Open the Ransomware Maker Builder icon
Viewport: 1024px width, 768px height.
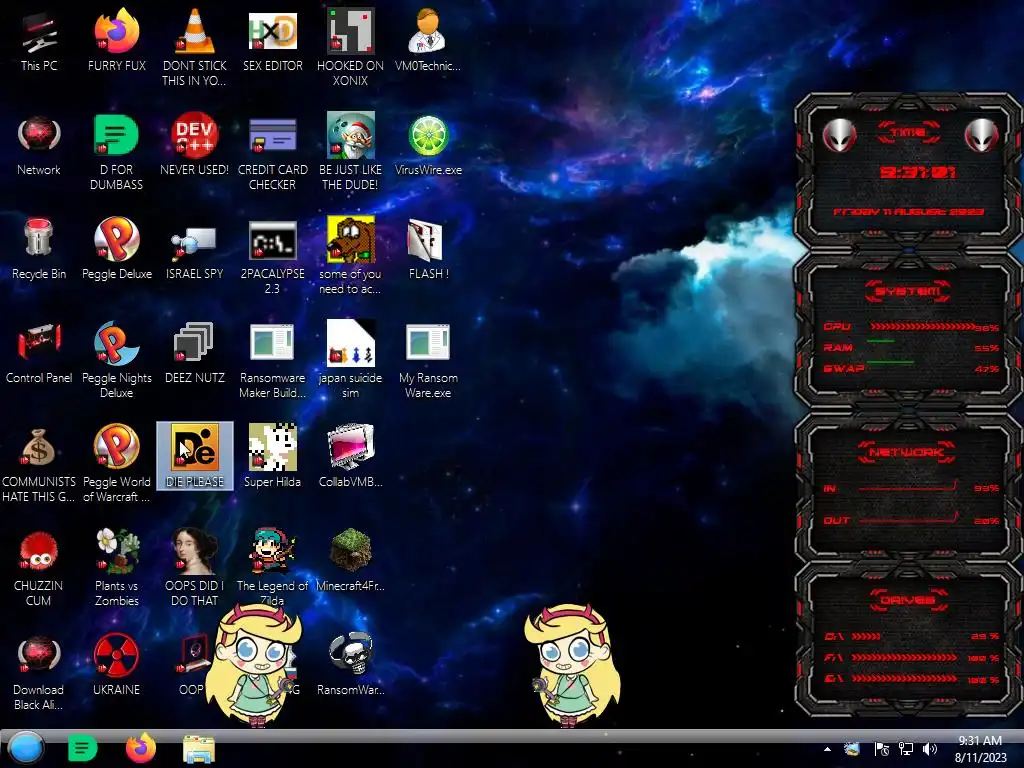pyautogui.click(x=272, y=342)
